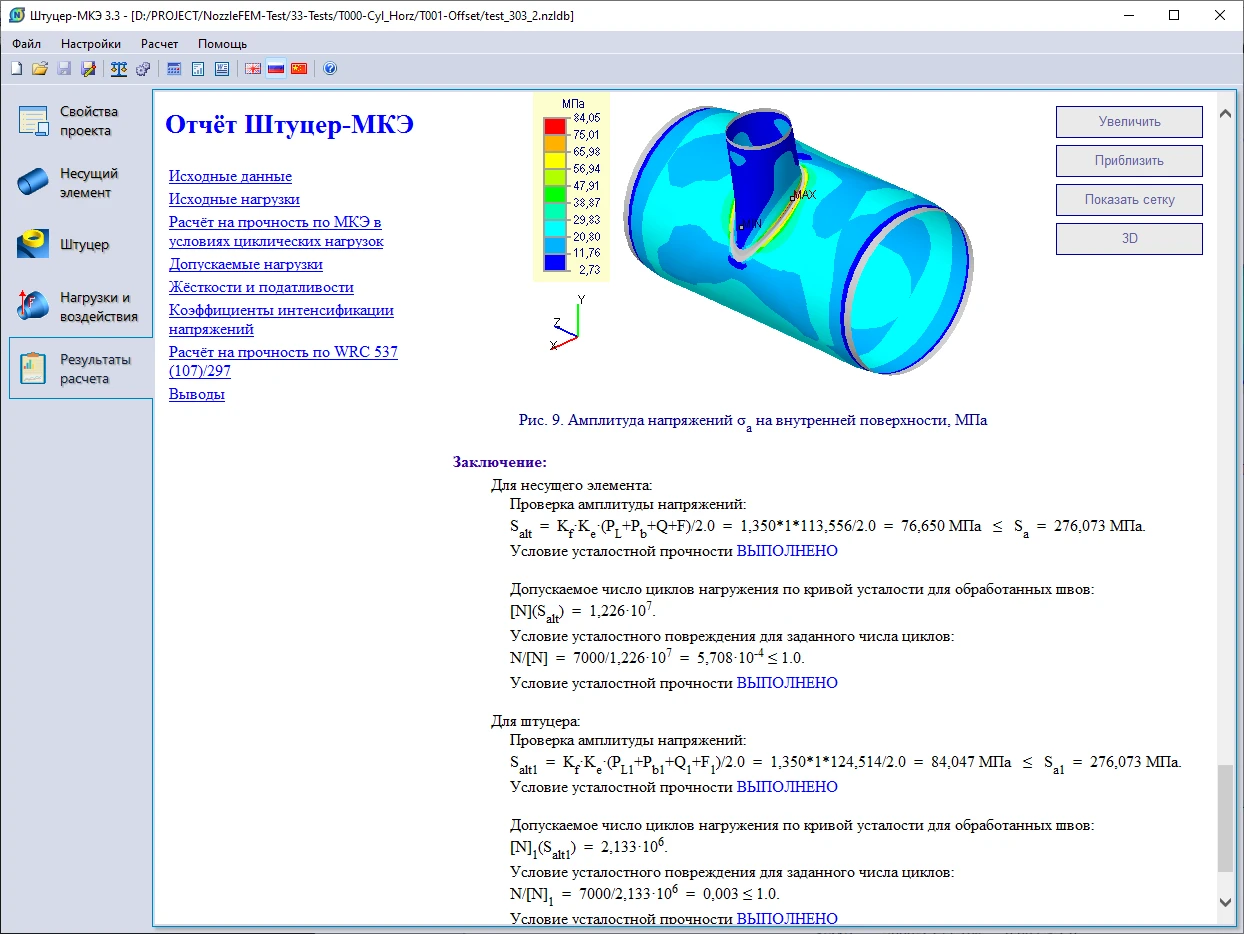Open the Жёсткости и податливости link

(260, 288)
